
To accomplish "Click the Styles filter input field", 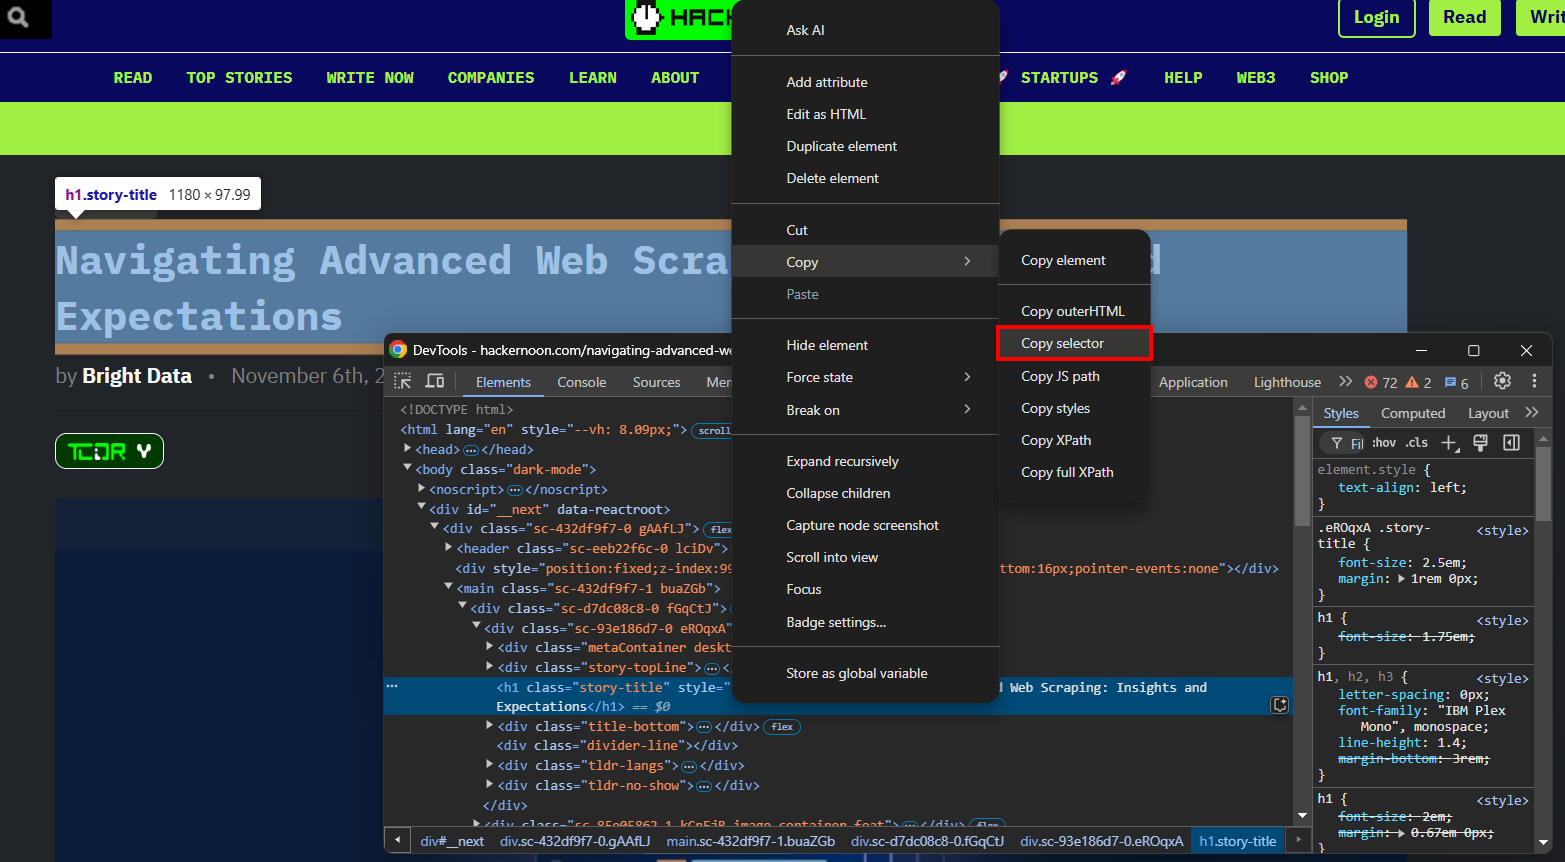I will pyautogui.click(x=1357, y=443).
